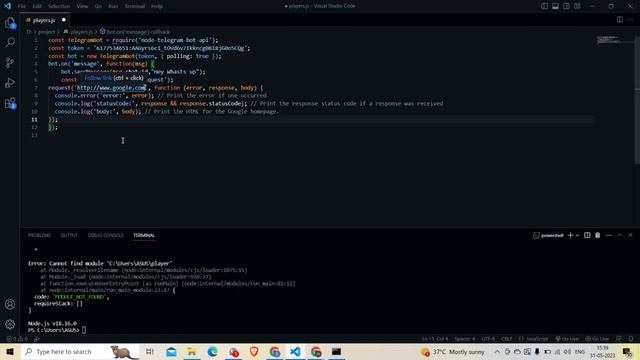Switch to the DEBUG CONSOLE tab
Image resolution: width=640 pixels, height=360 pixels.
click(x=105, y=236)
